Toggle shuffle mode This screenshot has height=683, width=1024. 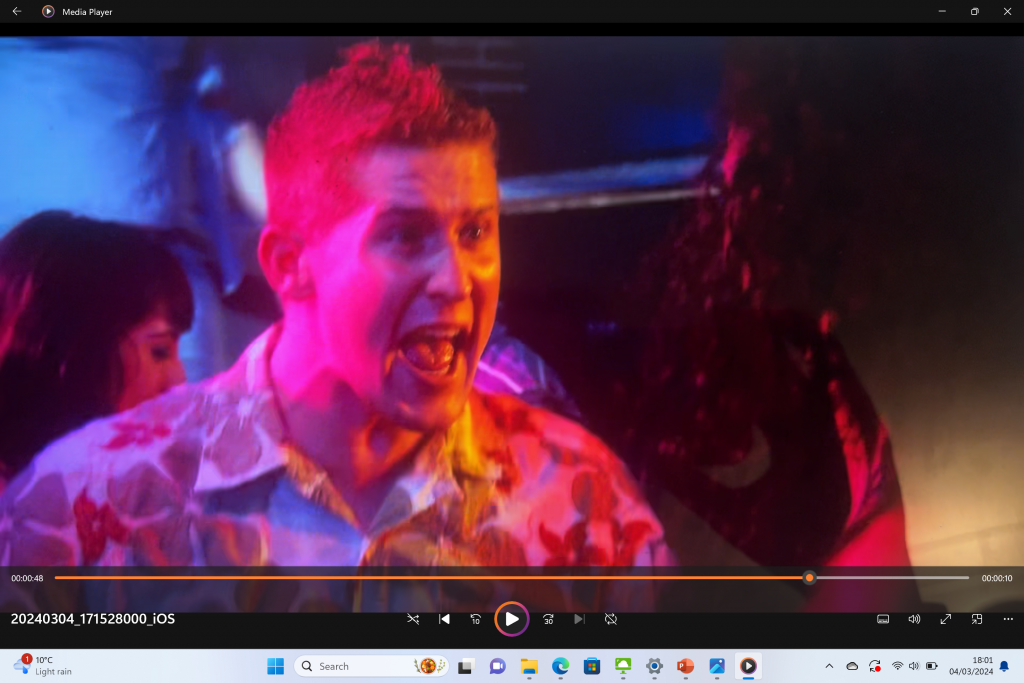413,619
